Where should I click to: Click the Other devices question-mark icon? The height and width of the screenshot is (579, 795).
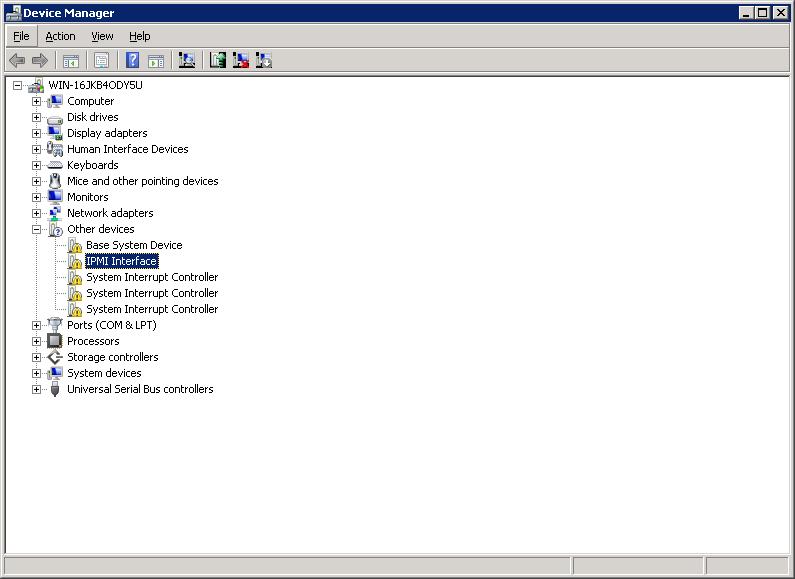(x=55, y=229)
